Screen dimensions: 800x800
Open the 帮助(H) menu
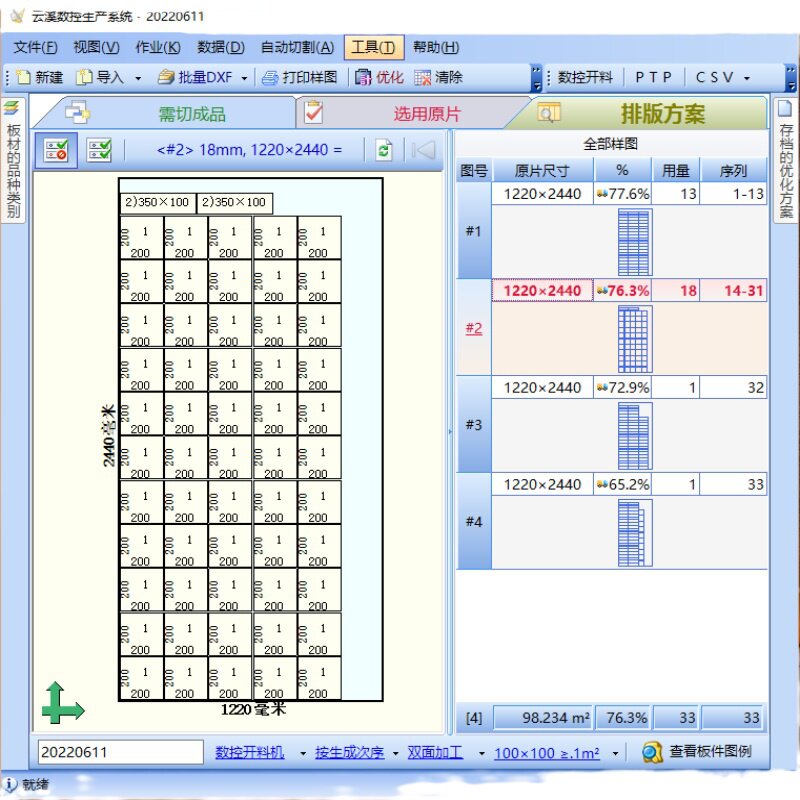click(x=436, y=47)
